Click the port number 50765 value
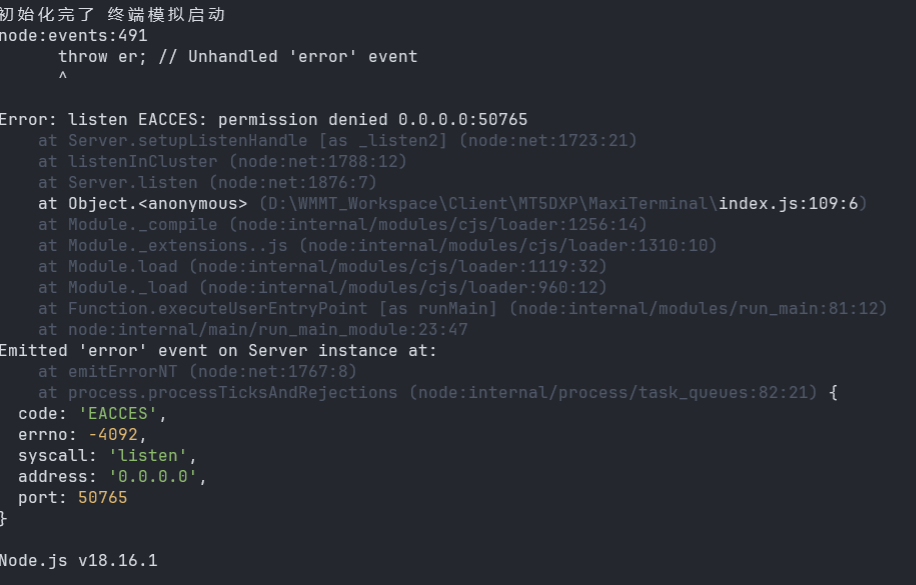916x585 pixels. [x=102, y=497]
